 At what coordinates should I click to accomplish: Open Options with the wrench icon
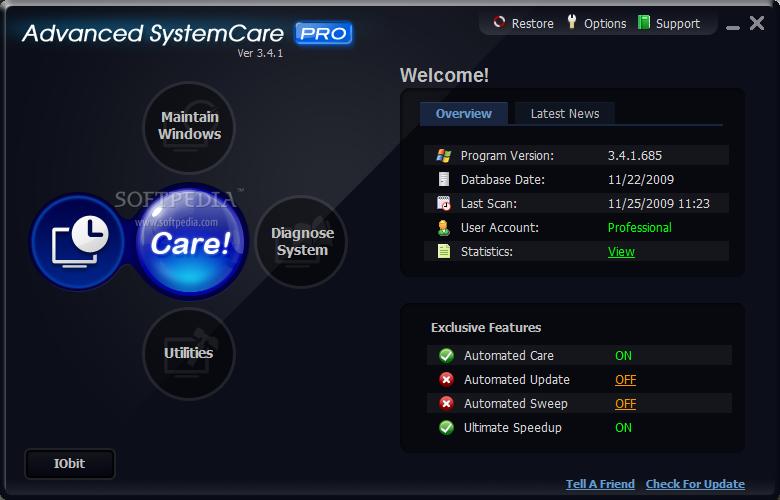(572, 23)
